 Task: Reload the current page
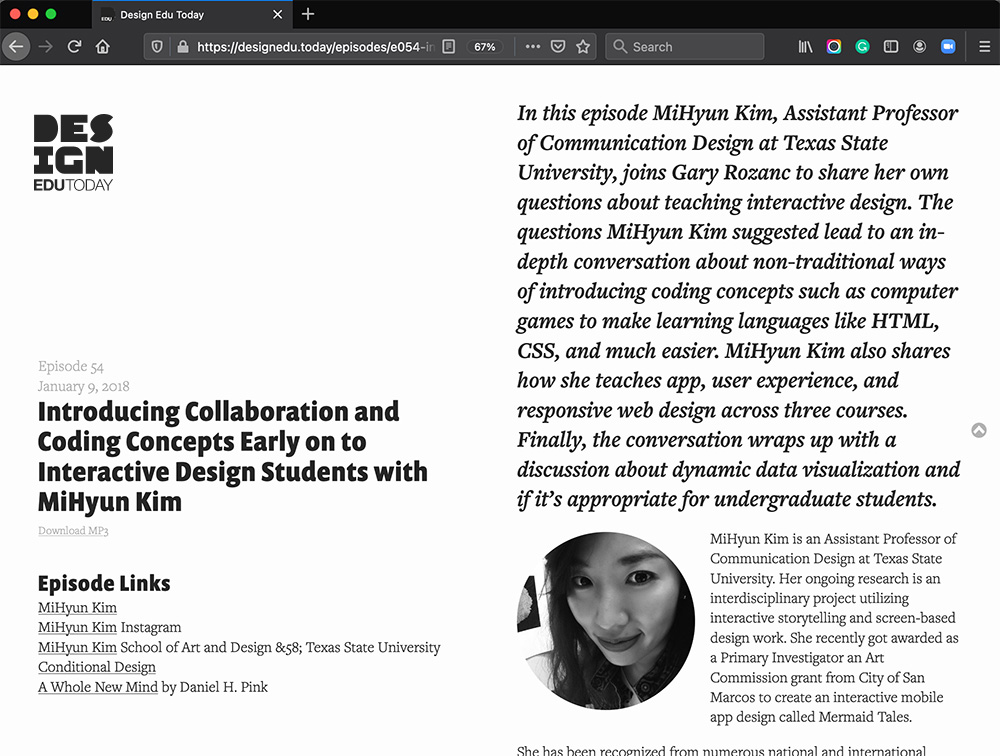tap(74, 47)
